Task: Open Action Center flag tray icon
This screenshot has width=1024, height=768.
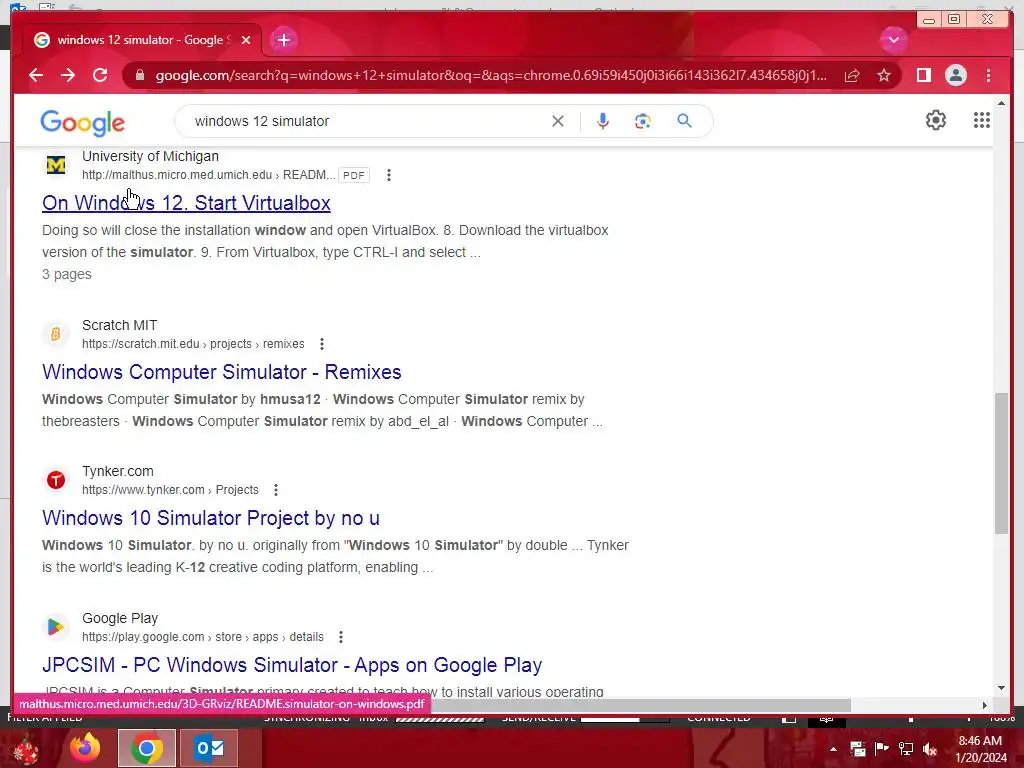Action: (x=882, y=749)
